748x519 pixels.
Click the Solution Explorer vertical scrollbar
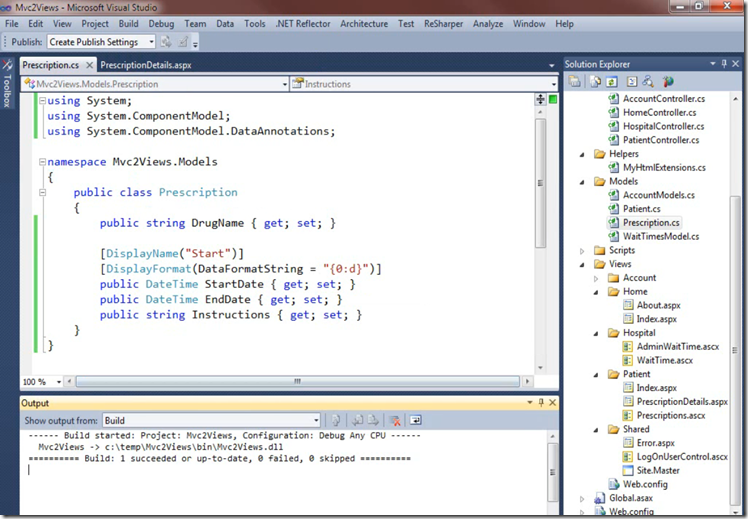735,351
